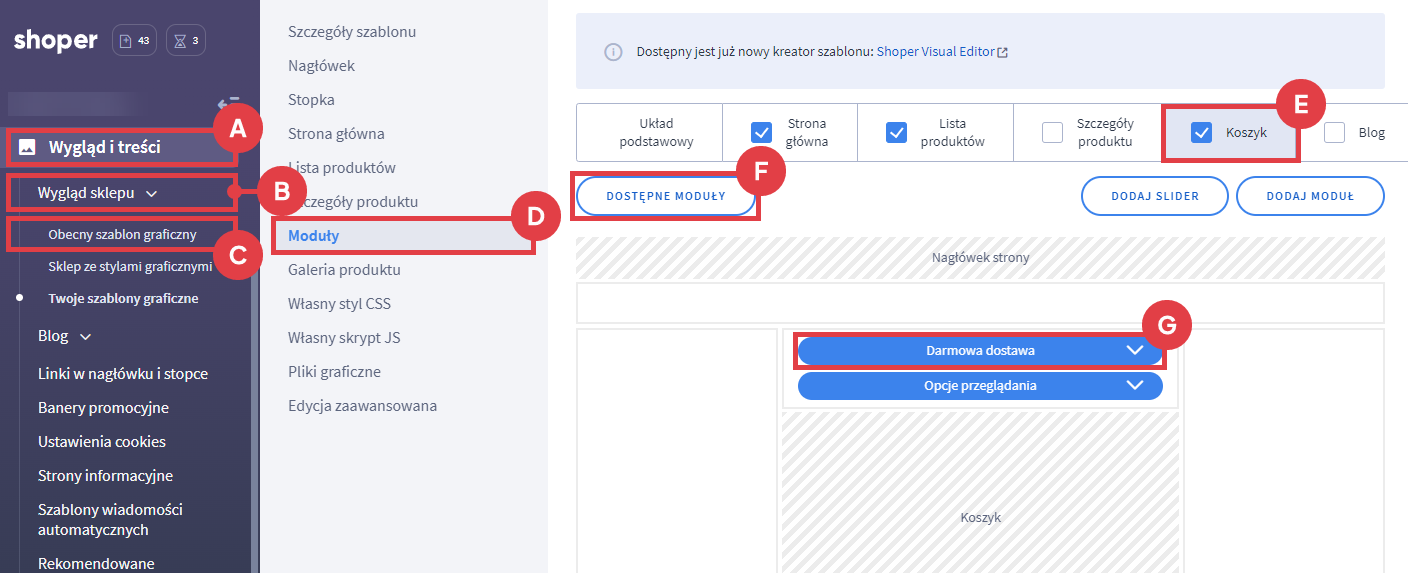Image resolution: width=1408 pixels, height=573 pixels.
Task: Collapse sidebar using the arrow icon
Action: (x=227, y=103)
